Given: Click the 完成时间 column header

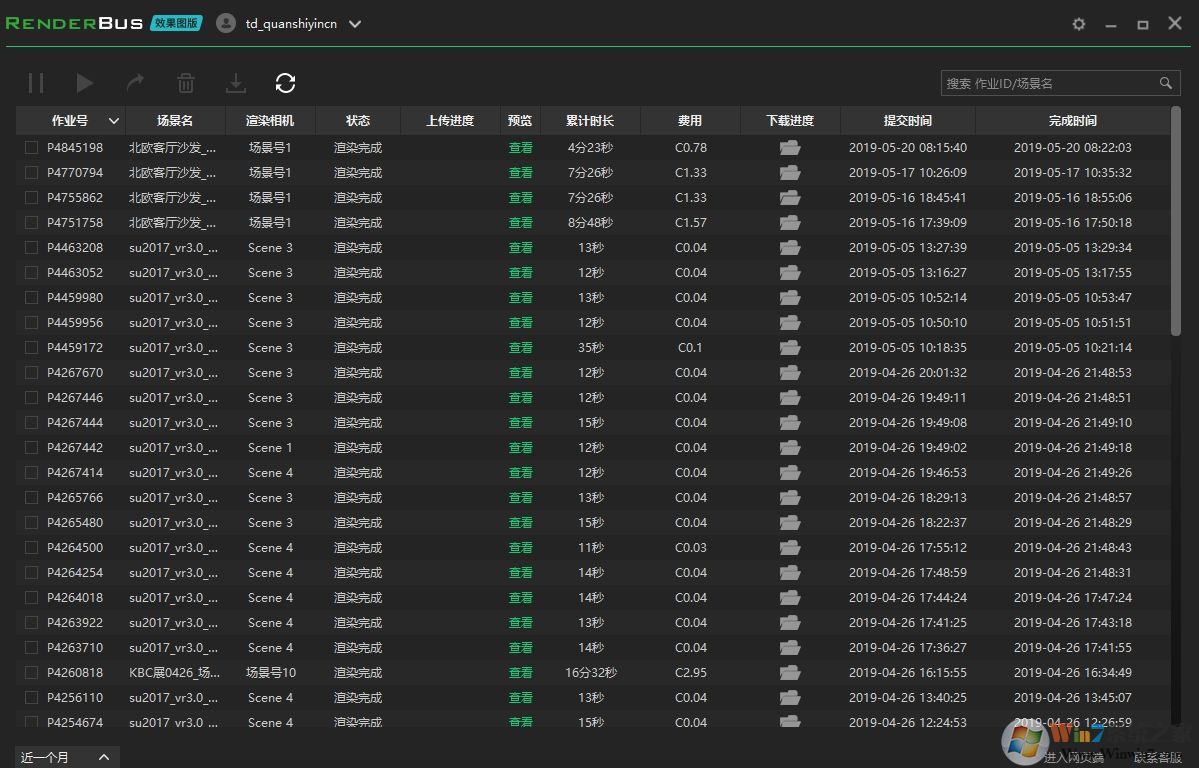Looking at the screenshot, I should pyautogui.click(x=1072, y=120).
